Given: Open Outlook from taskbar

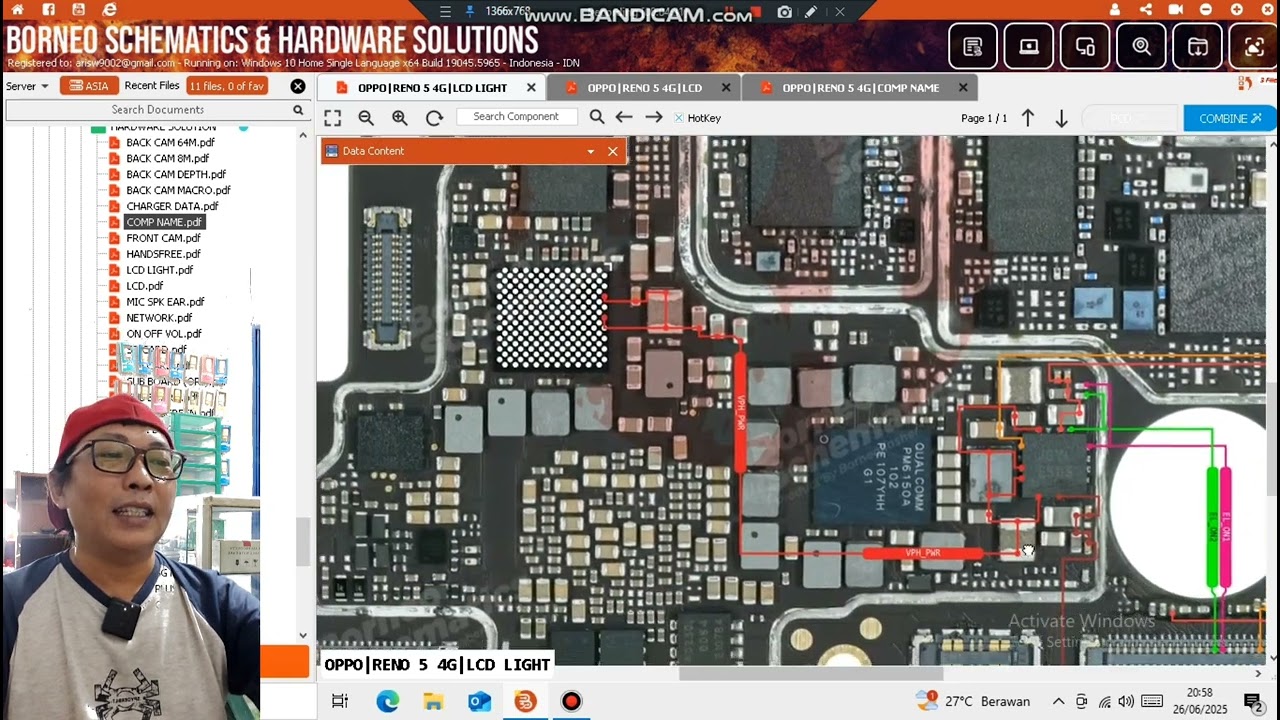Looking at the screenshot, I should (x=479, y=701).
